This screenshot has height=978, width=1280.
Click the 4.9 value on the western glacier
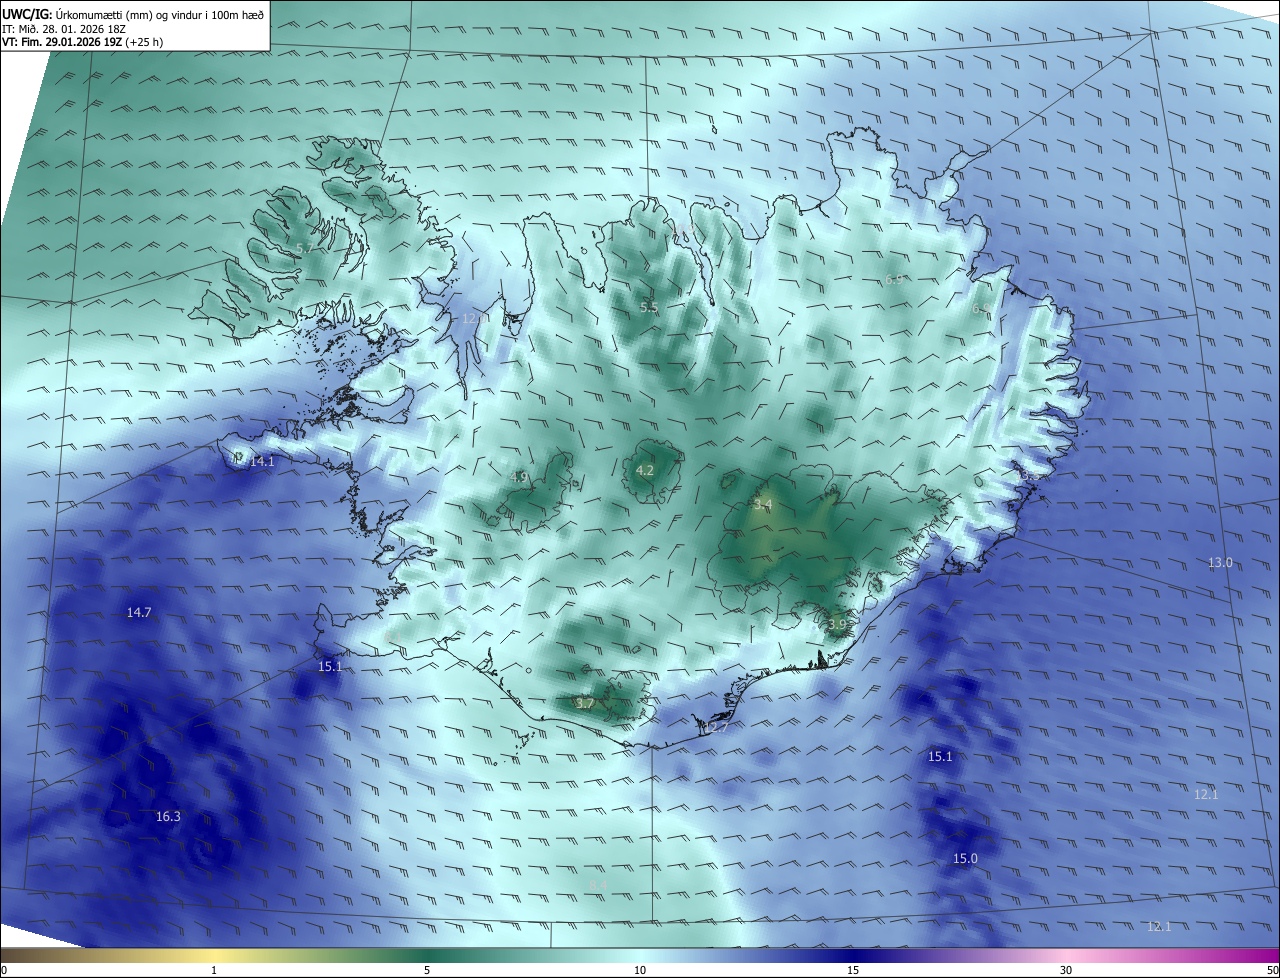(519, 478)
